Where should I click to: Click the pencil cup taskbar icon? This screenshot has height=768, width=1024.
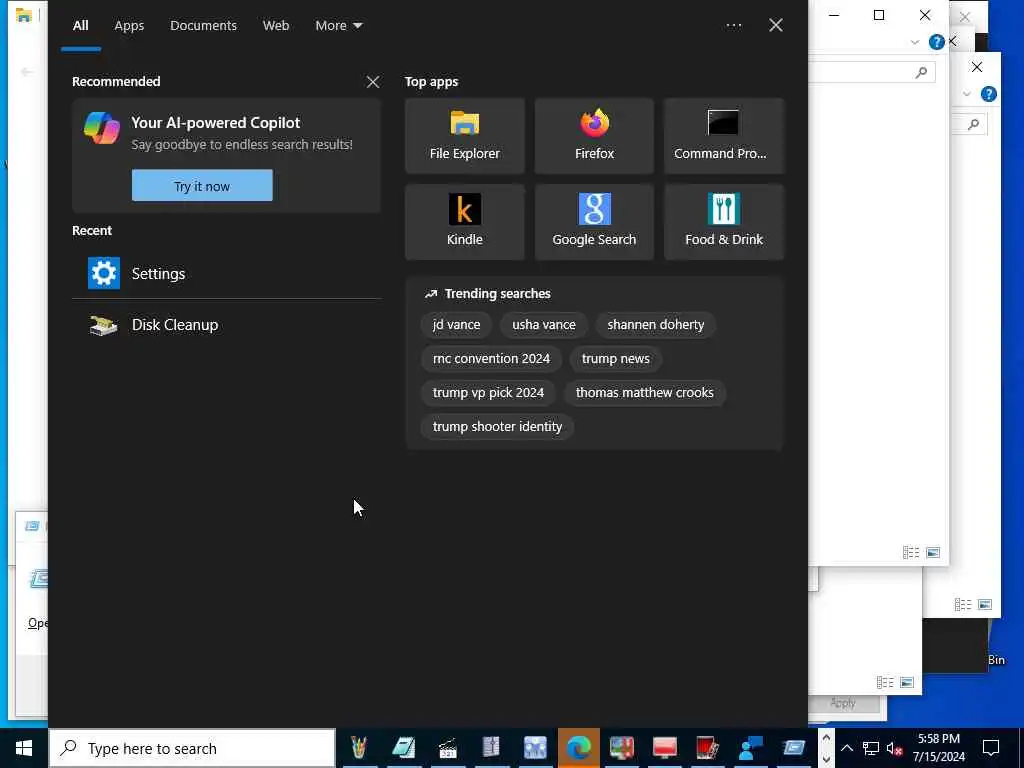[x=359, y=748]
